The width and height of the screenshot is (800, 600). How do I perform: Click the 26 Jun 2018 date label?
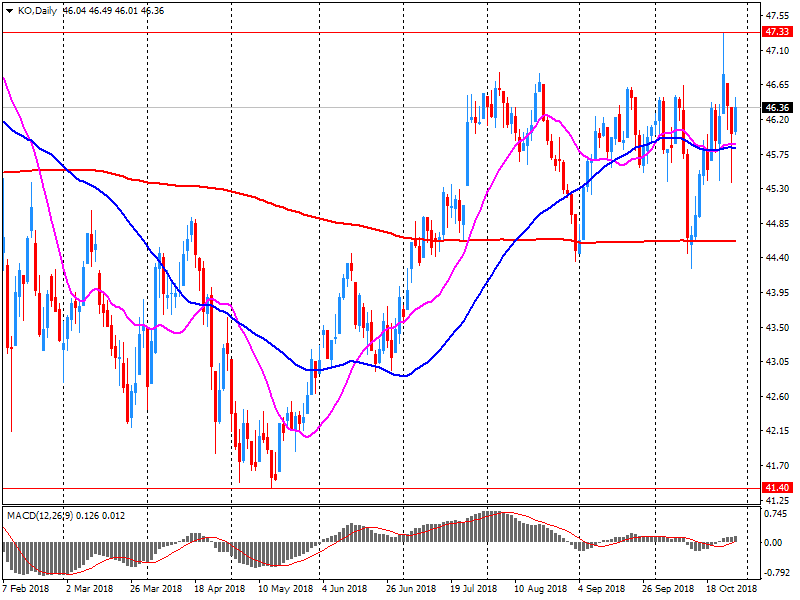tap(411, 589)
